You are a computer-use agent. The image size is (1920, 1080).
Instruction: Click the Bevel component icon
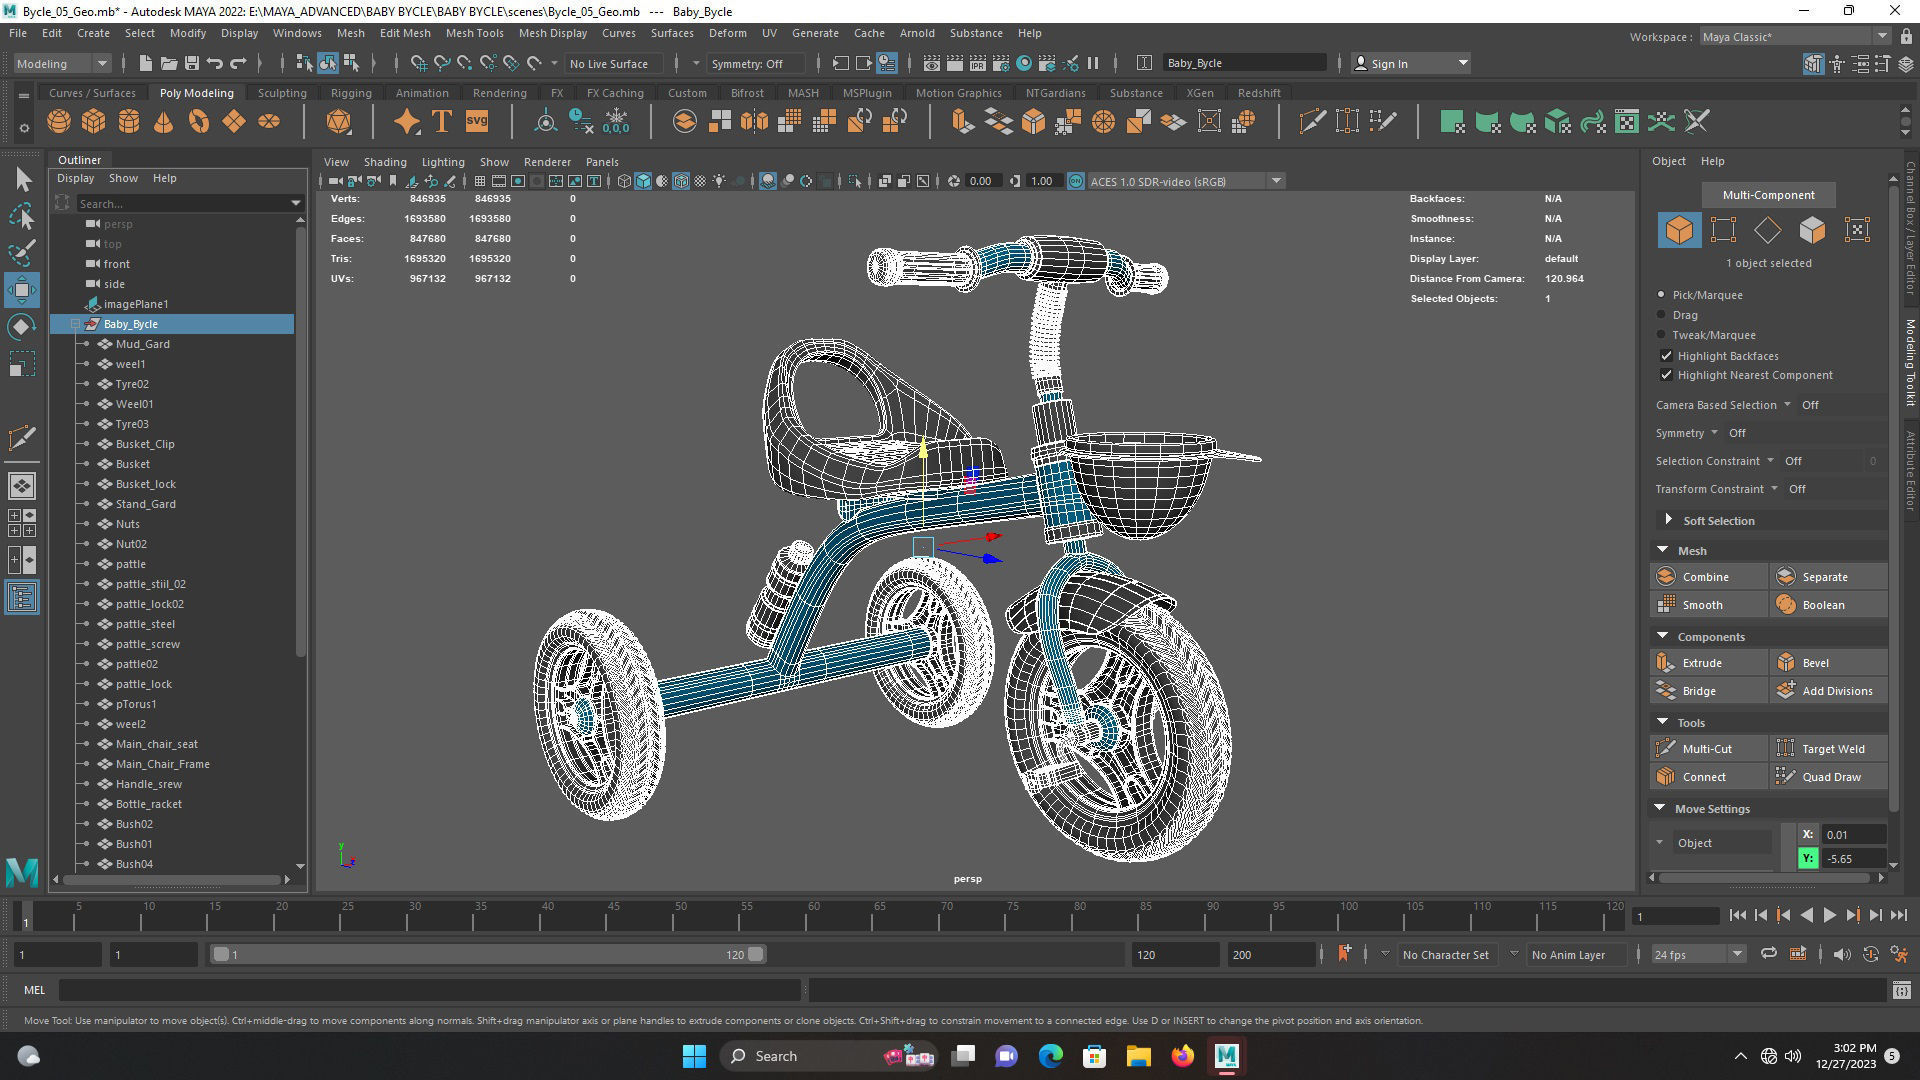1786,663
